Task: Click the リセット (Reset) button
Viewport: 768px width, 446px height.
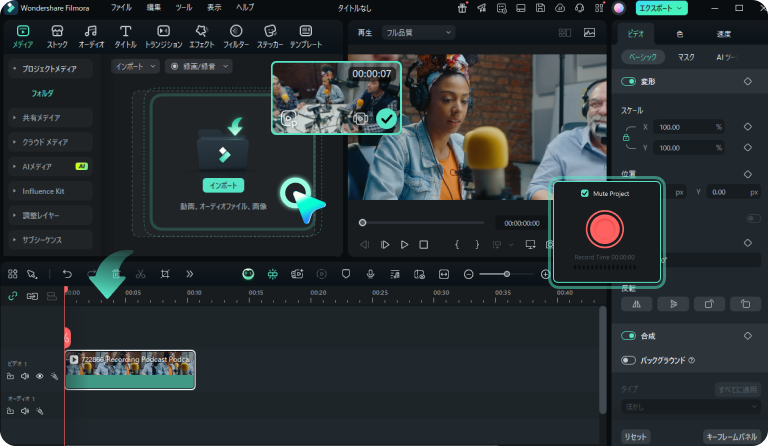Action: 635,437
